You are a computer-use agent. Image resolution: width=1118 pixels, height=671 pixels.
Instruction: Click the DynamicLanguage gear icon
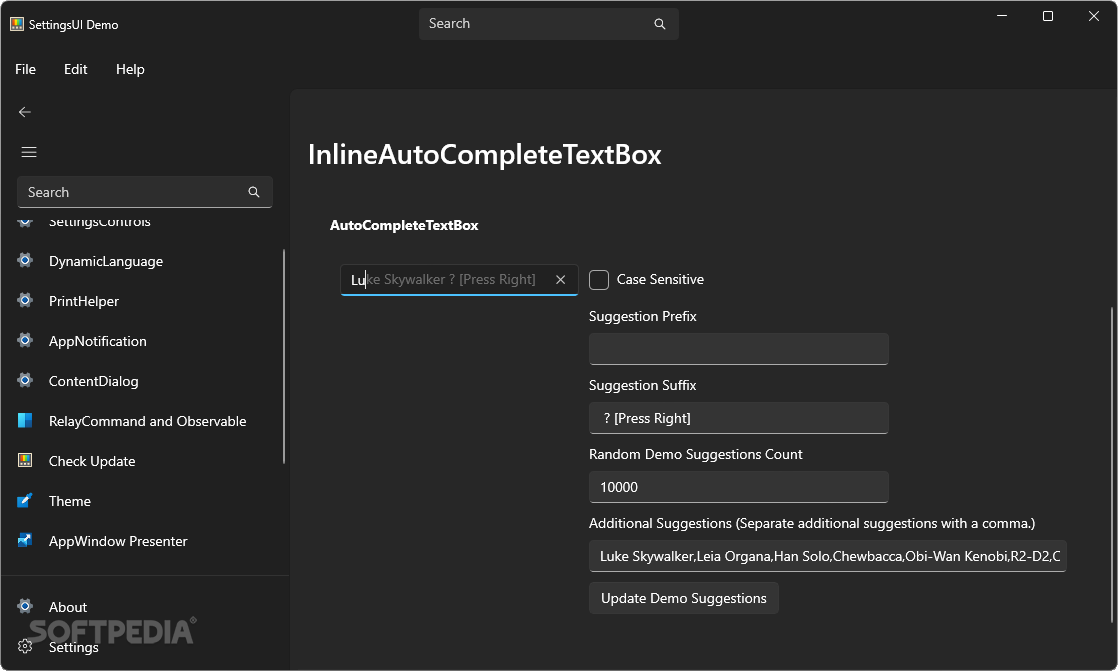click(25, 260)
